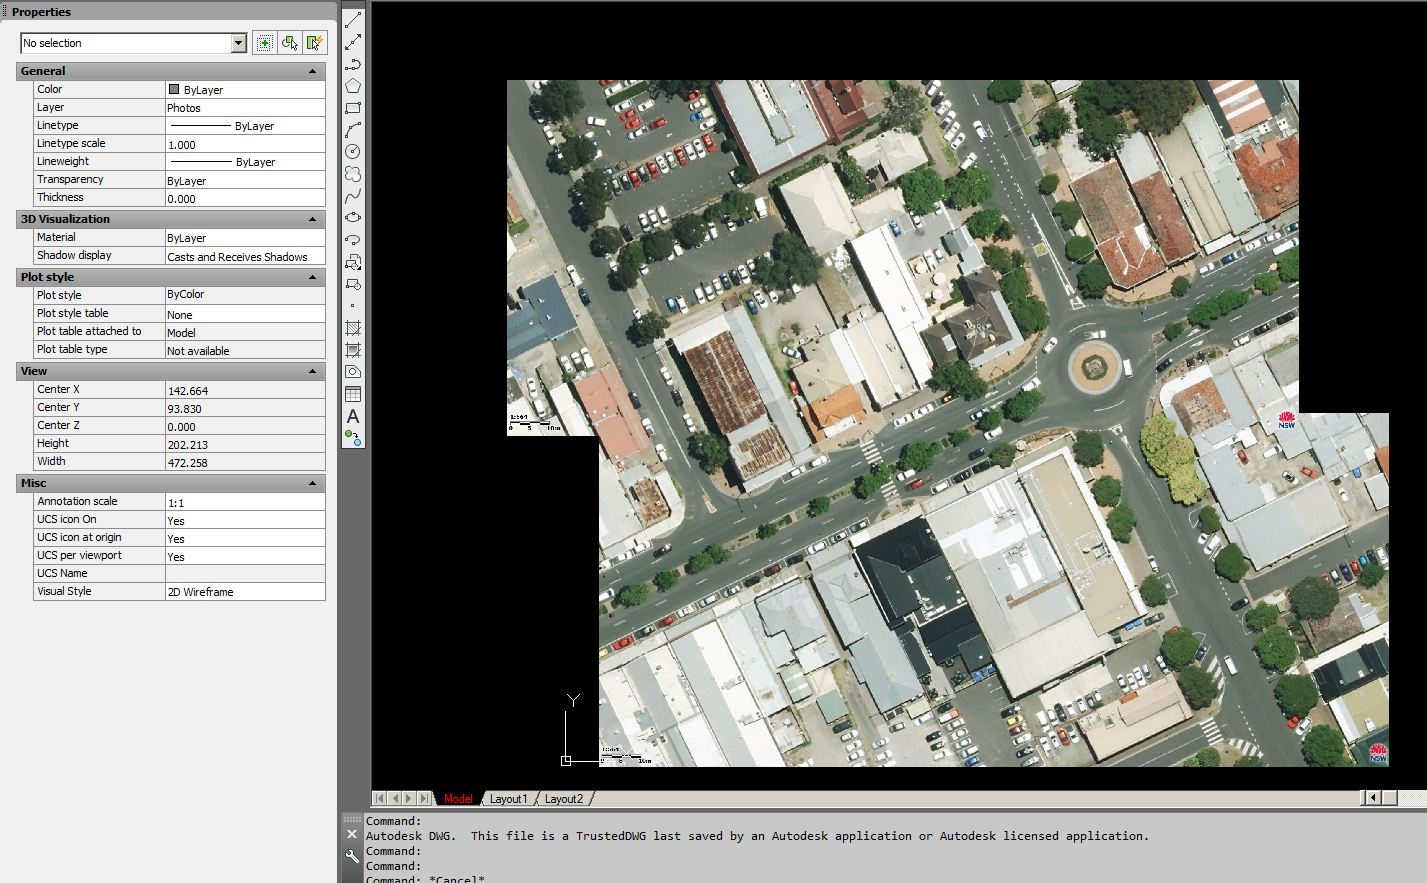Select the Spline tool
Image resolution: width=1427 pixels, height=883 pixels.
click(353, 195)
